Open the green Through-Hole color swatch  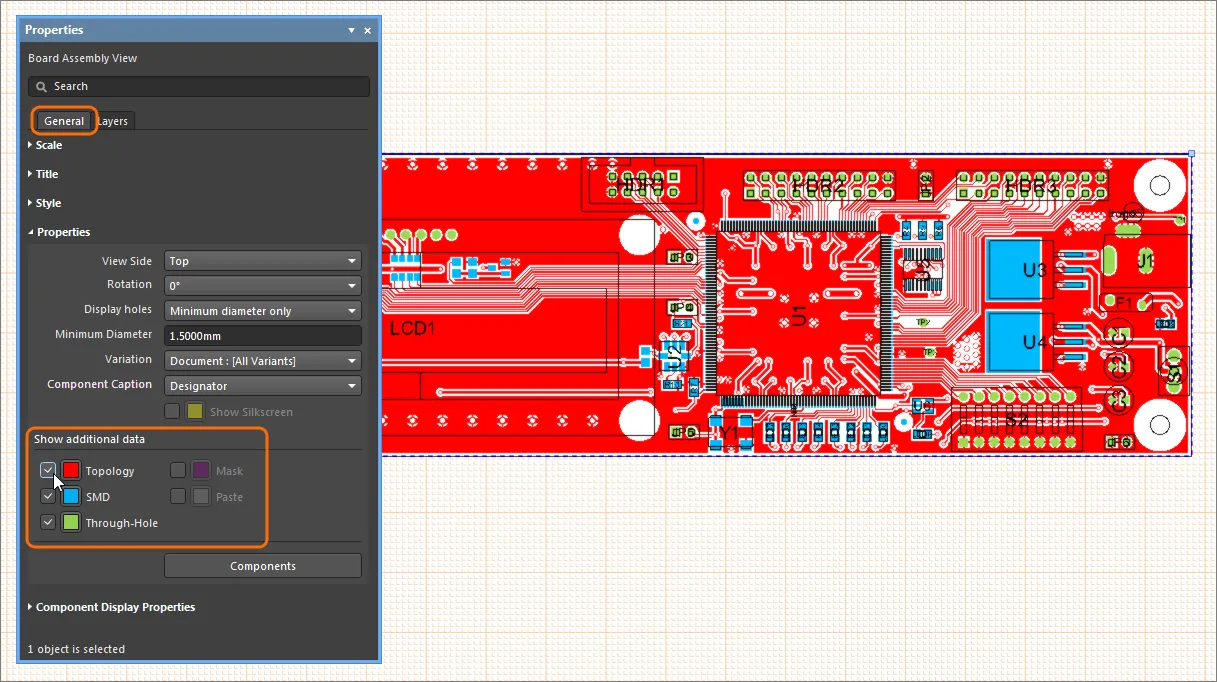pyautogui.click(x=71, y=522)
